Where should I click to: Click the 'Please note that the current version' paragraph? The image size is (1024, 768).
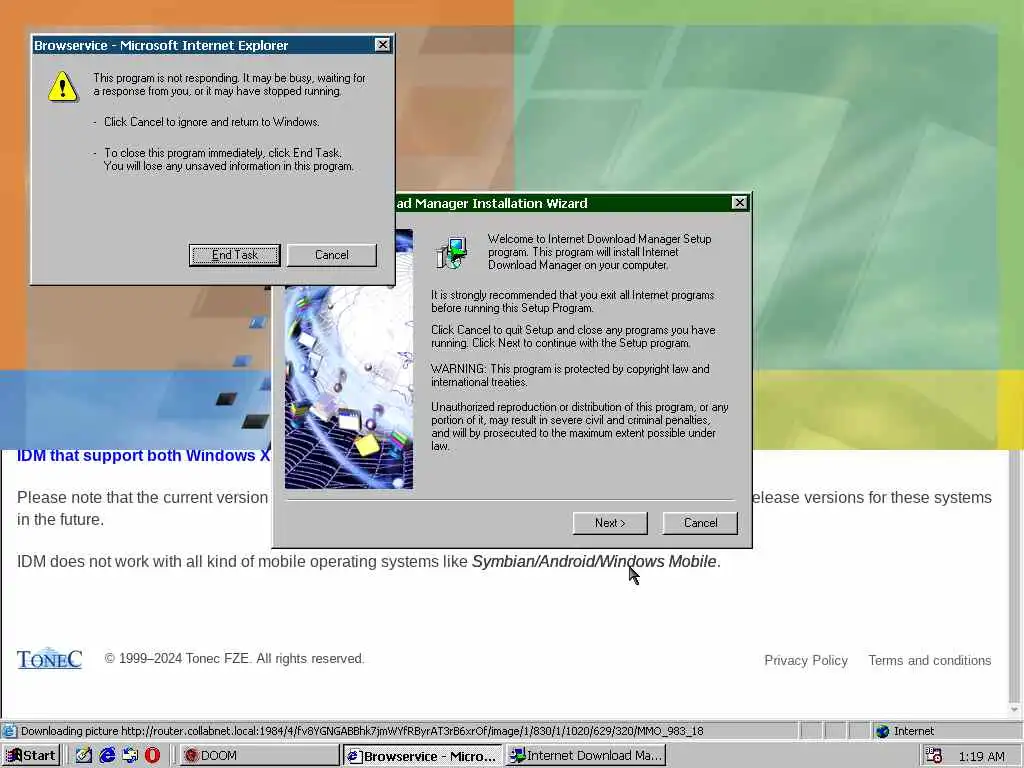click(142, 508)
